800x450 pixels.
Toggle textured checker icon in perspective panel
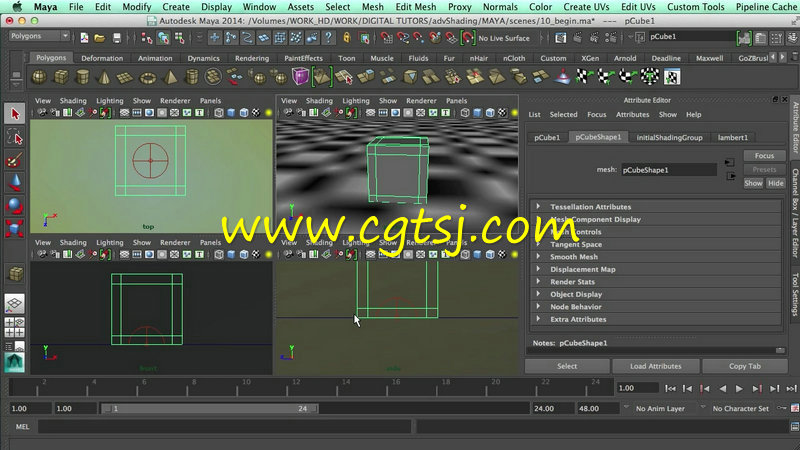tap(502, 113)
